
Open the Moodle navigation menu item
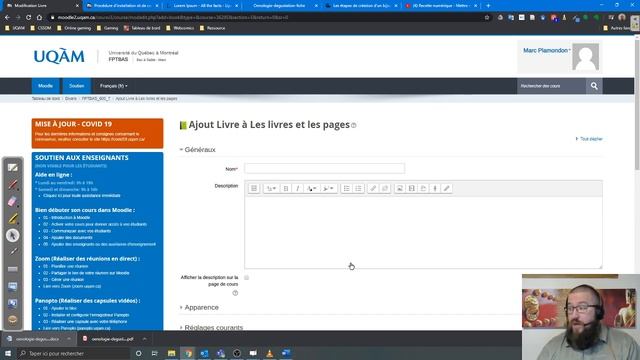[45, 86]
